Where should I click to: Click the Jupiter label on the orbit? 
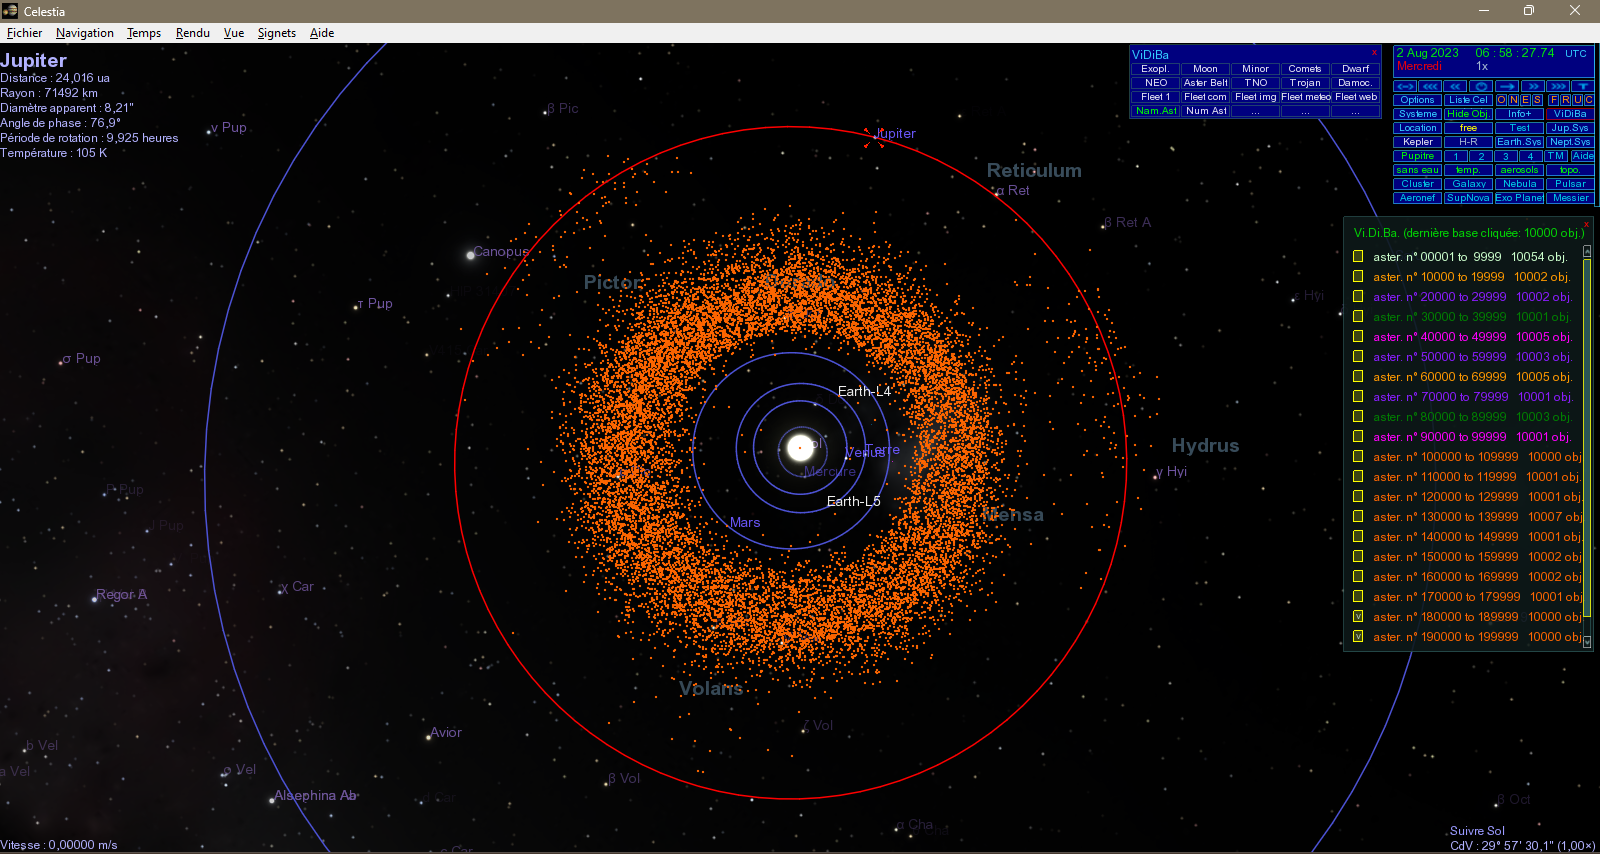[x=895, y=133]
